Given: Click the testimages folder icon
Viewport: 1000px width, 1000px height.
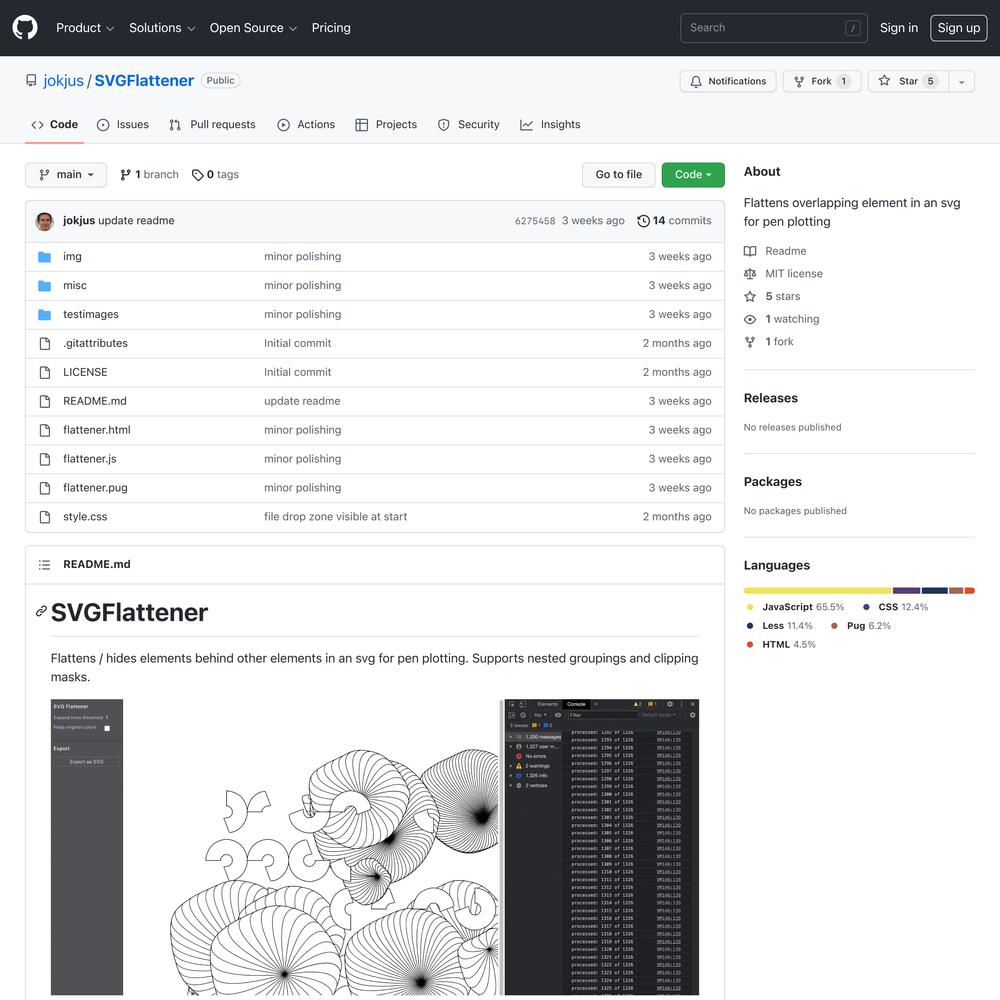Looking at the screenshot, I should coord(45,314).
